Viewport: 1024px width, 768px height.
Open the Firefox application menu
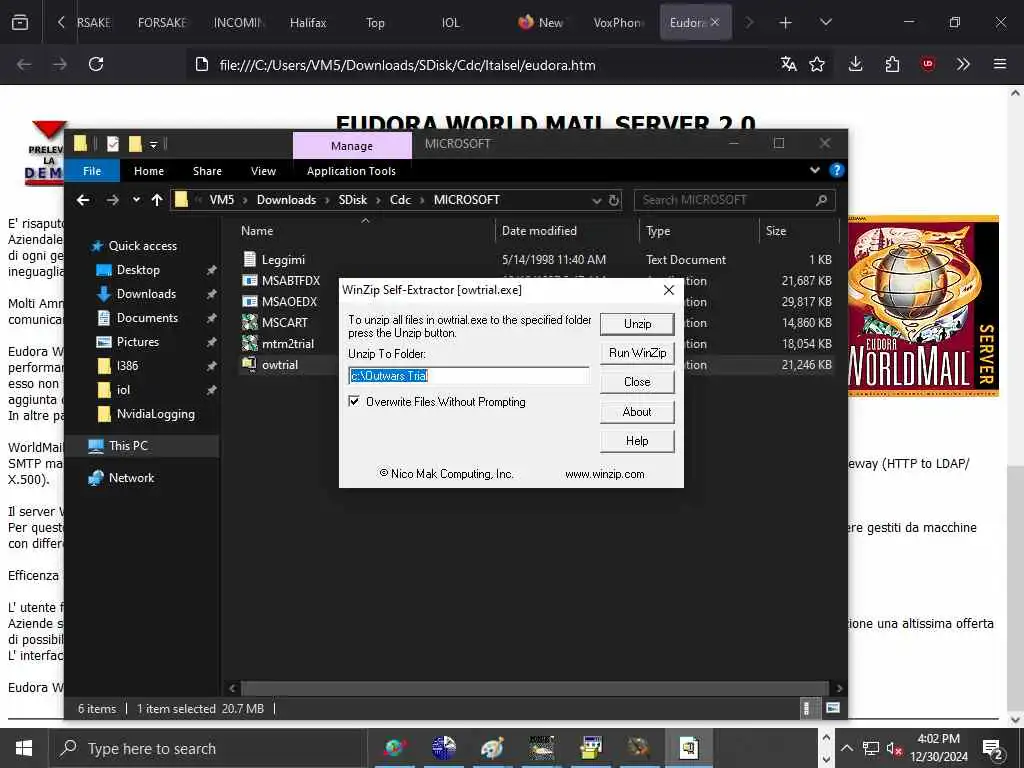[1000, 64]
